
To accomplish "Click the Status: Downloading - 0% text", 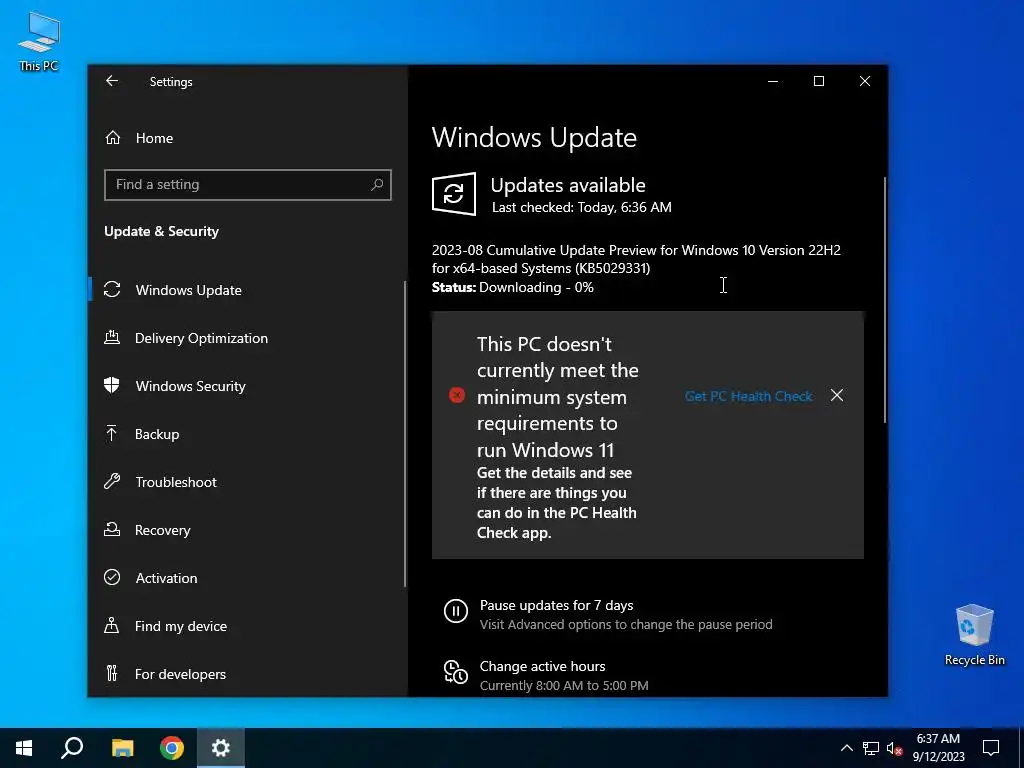I will tap(513, 287).
